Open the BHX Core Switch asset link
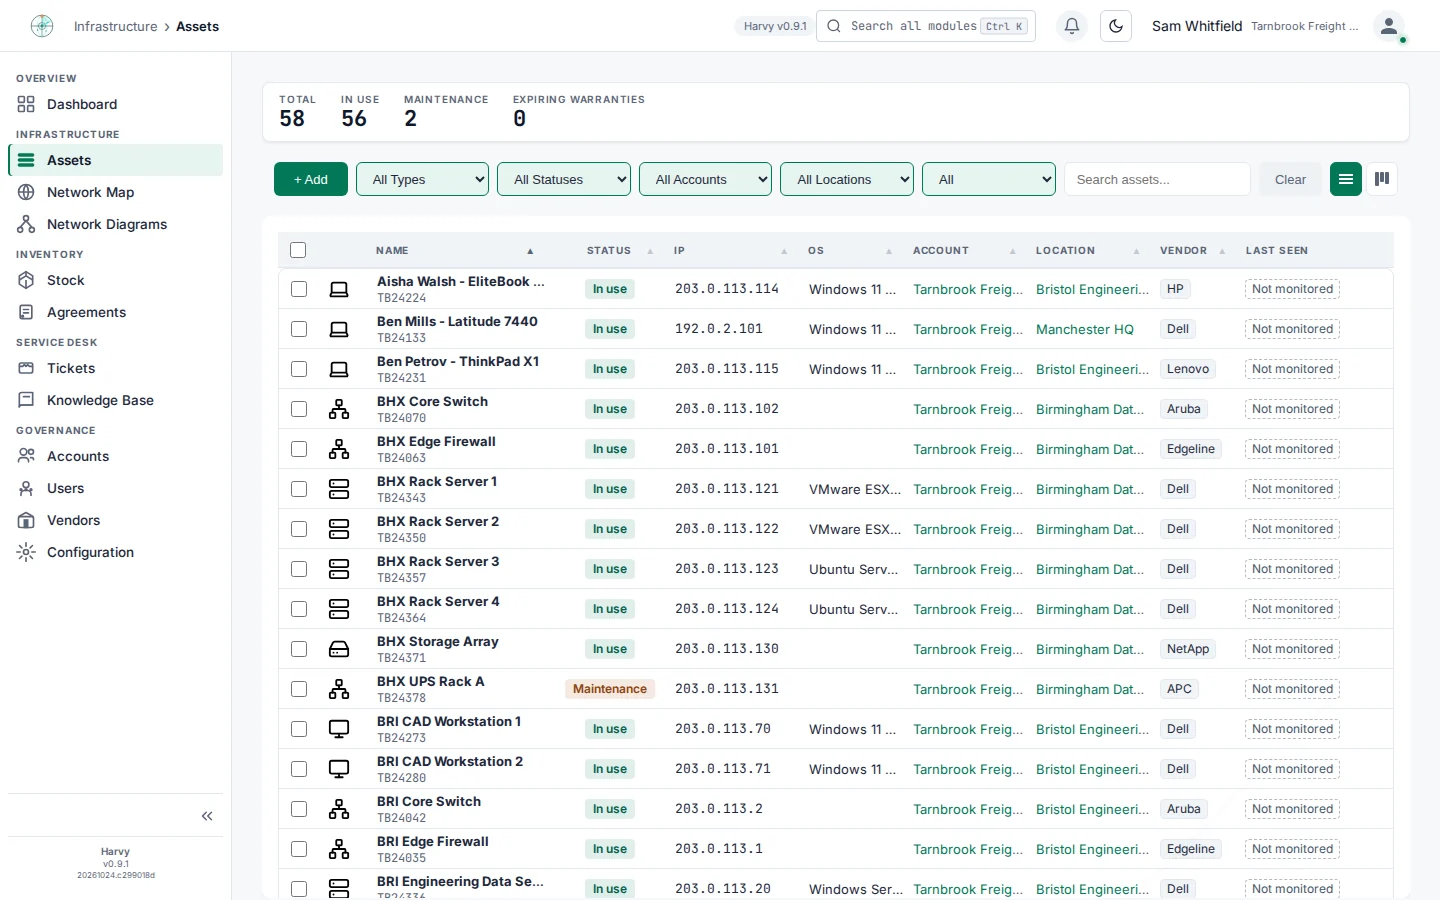 [x=432, y=401]
